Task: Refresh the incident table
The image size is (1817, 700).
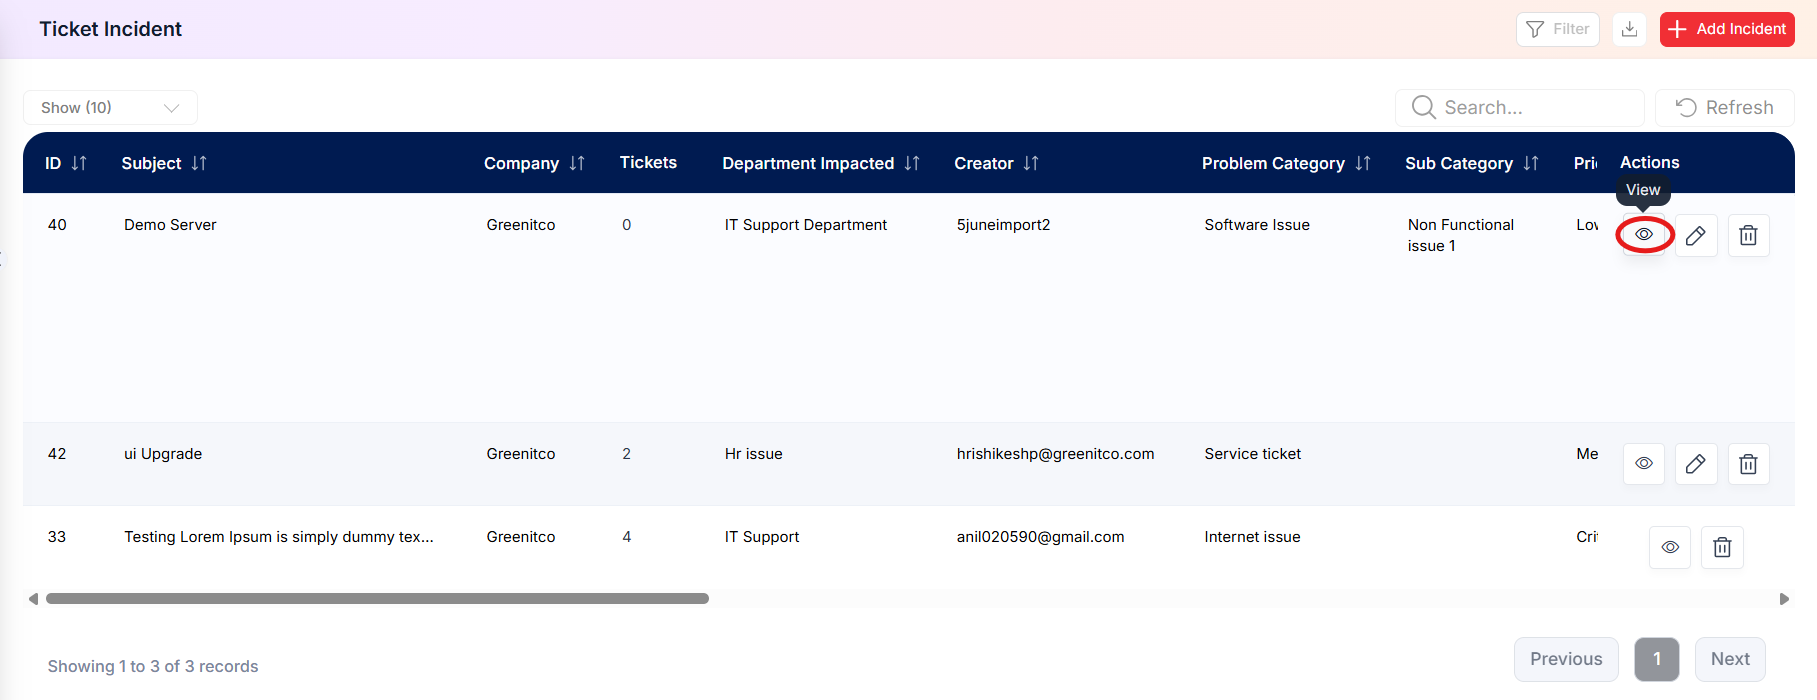Action: pyautogui.click(x=1725, y=108)
